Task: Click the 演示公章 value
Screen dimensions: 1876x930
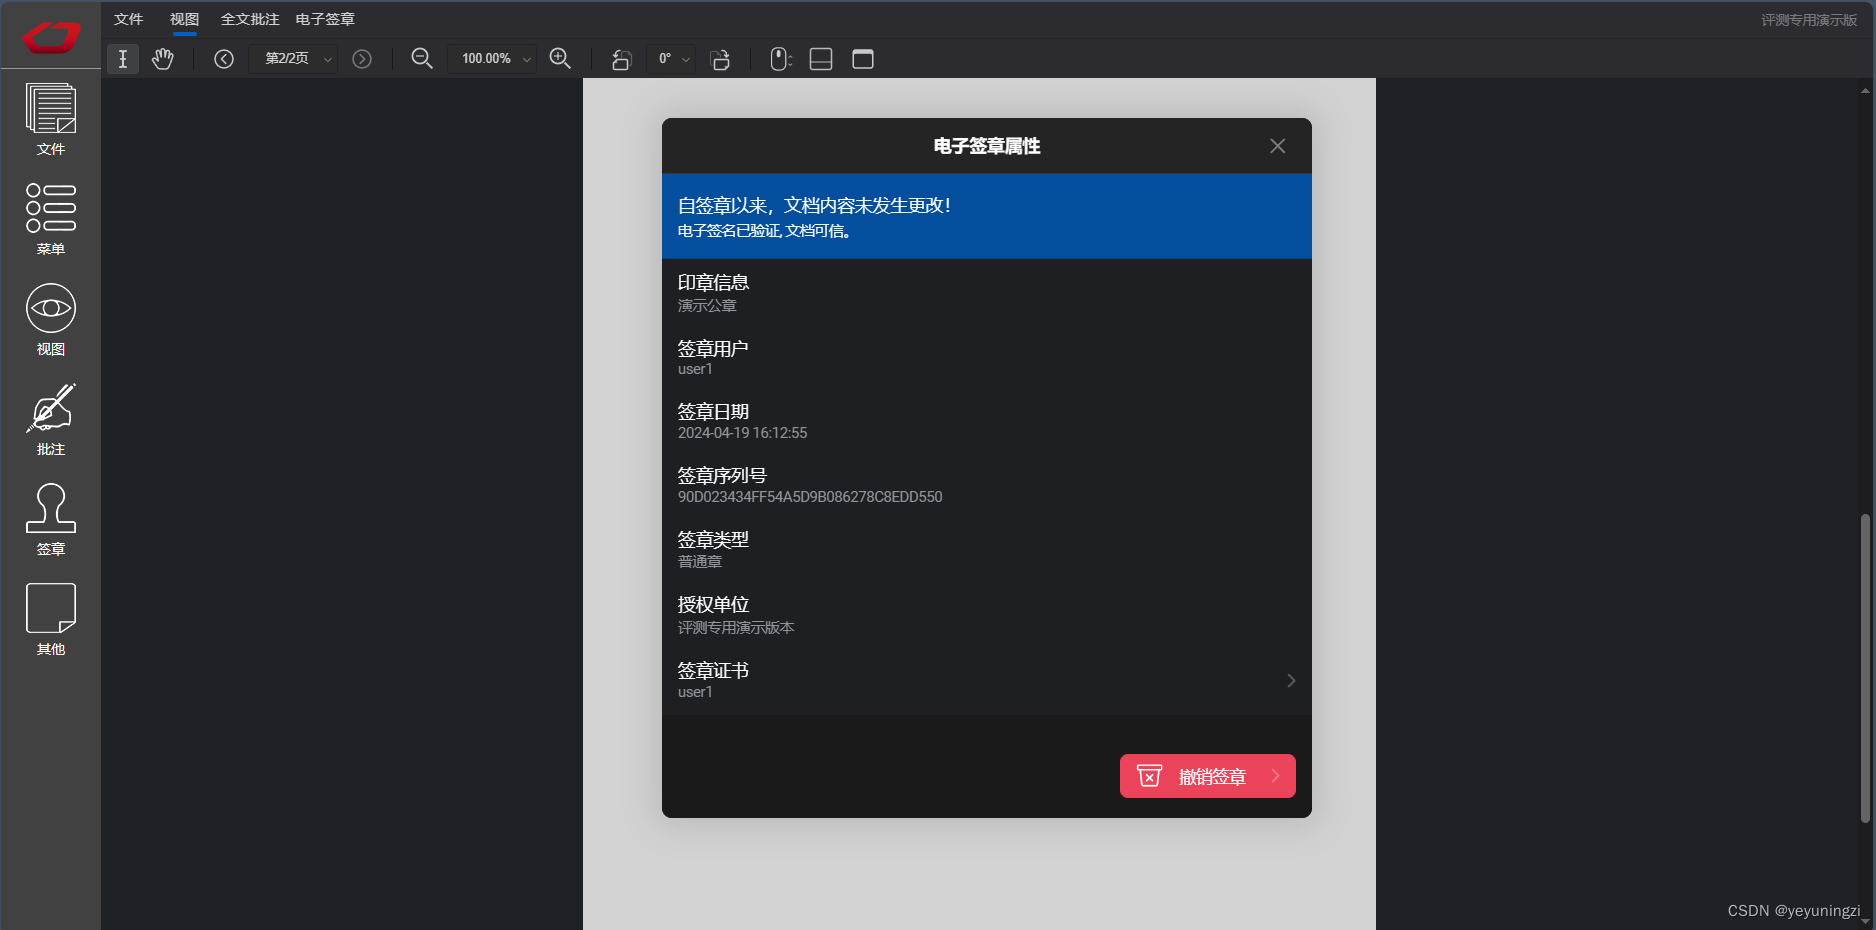Action: (707, 306)
